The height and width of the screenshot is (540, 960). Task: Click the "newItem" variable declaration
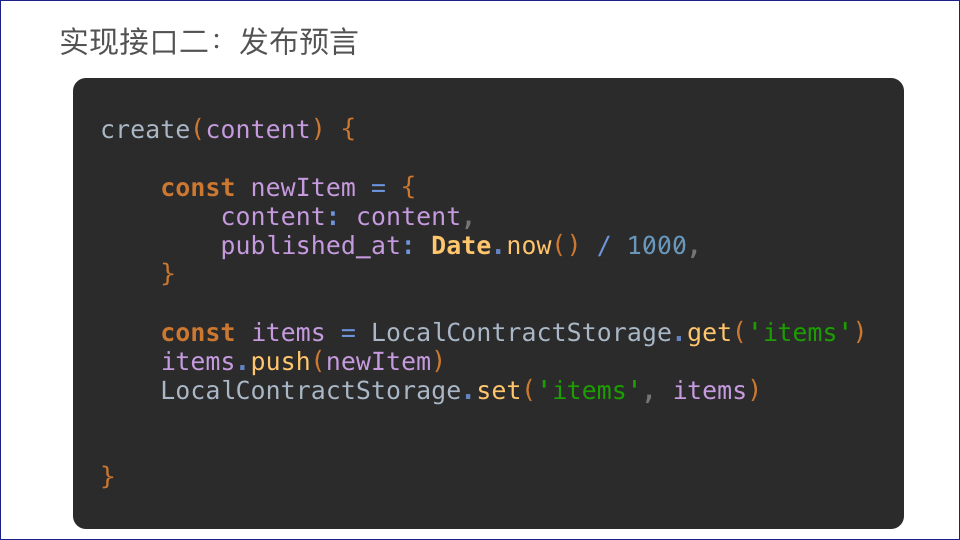(303, 188)
